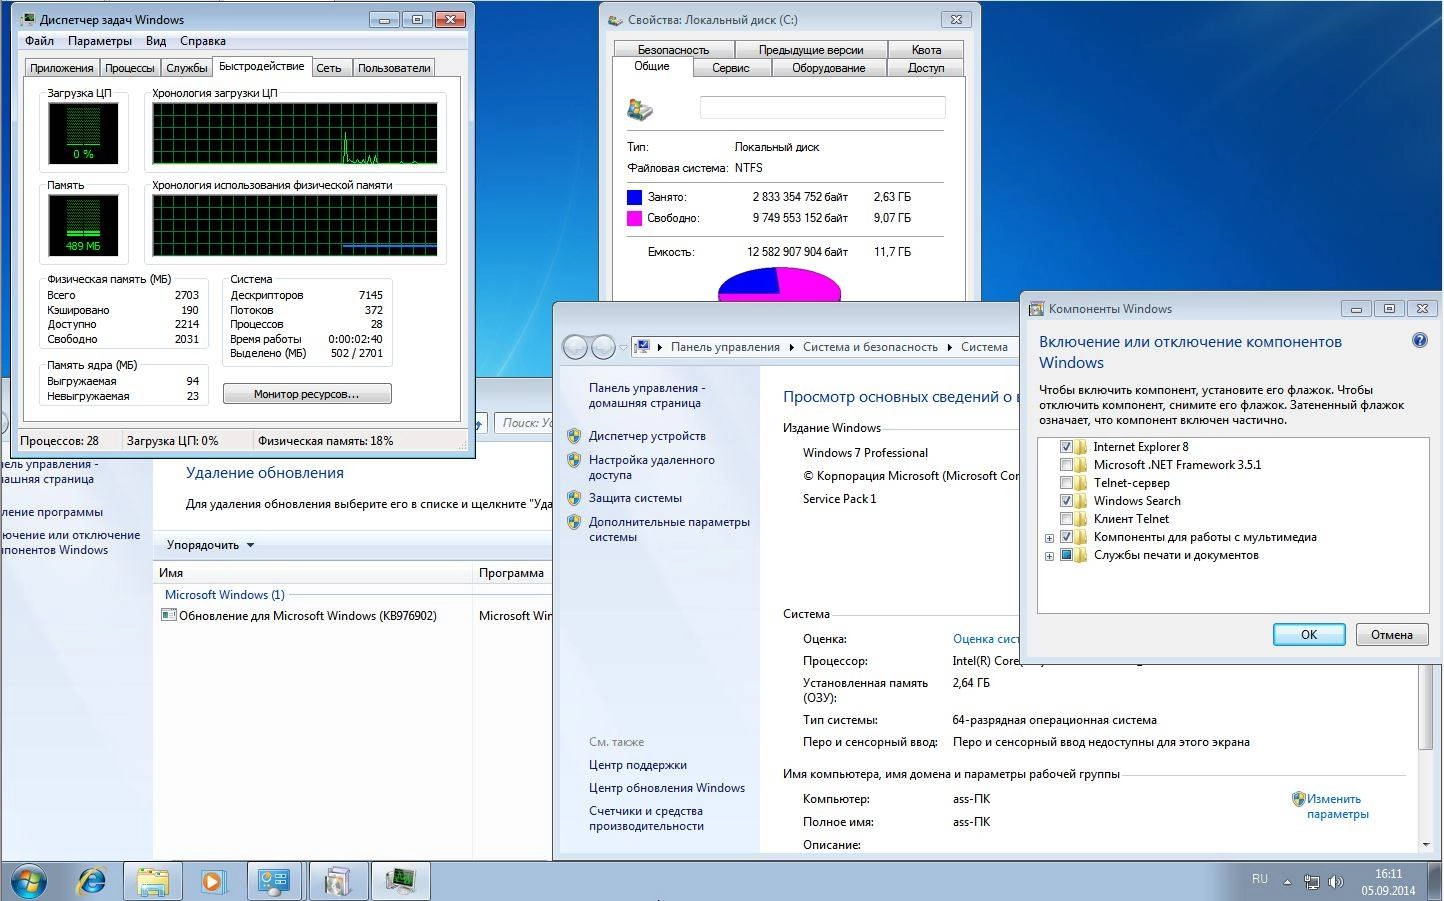Open Windows Explorer taskbar icon
Screen dimensions: 1444x901
coord(152,881)
